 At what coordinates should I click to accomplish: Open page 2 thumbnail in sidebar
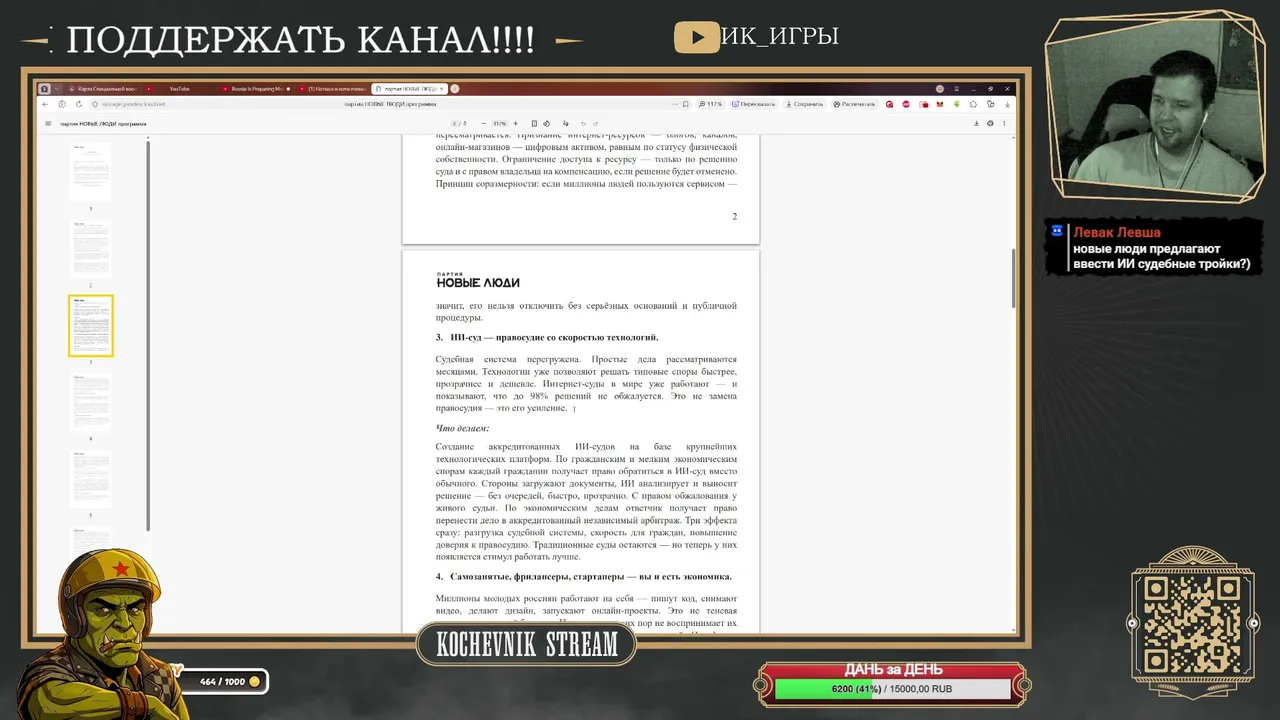(x=90, y=249)
